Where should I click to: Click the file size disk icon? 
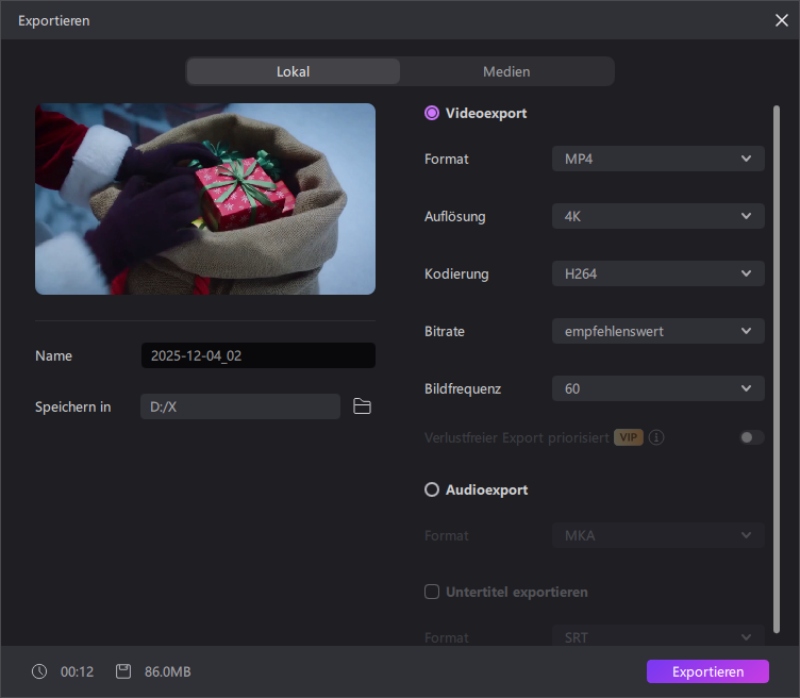(123, 672)
